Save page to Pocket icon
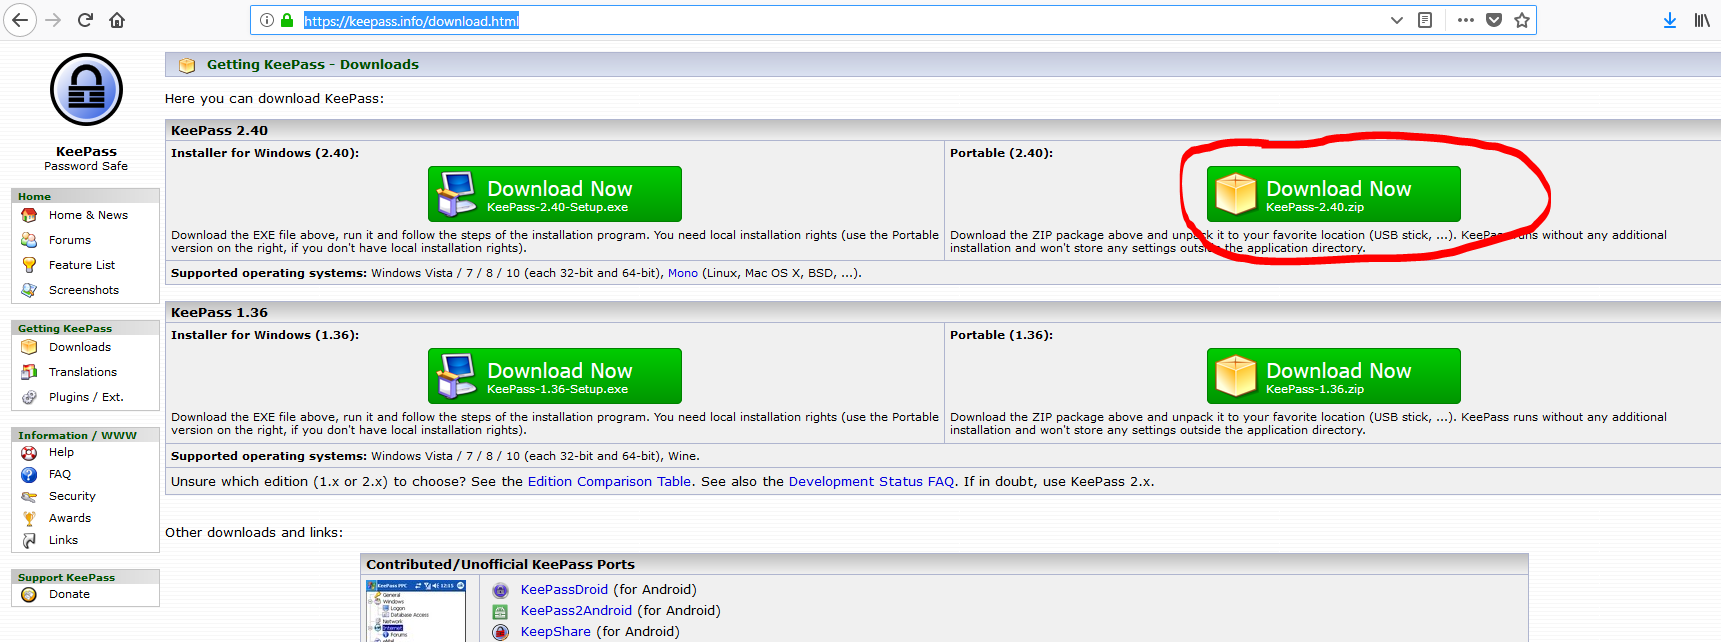Image resolution: width=1721 pixels, height=642 pixels. pos(1494,20)
